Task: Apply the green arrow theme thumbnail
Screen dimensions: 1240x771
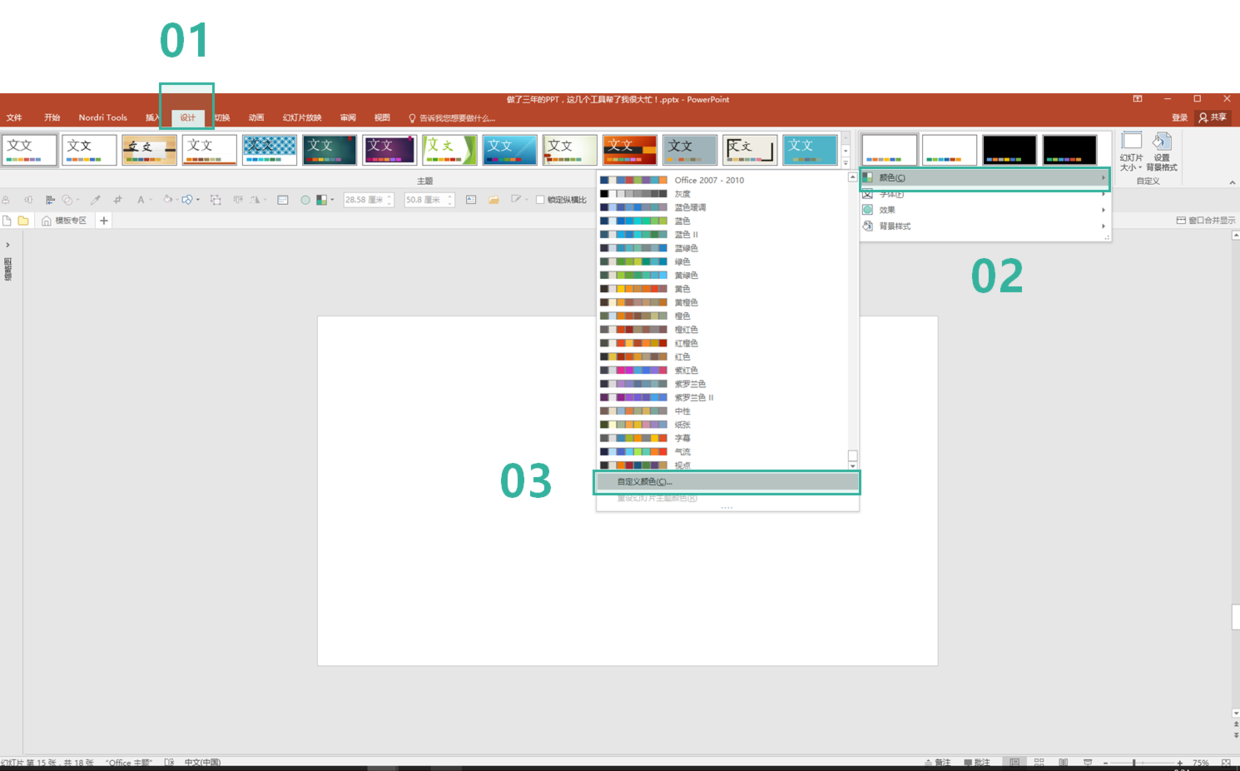Action: coord(449,150)
